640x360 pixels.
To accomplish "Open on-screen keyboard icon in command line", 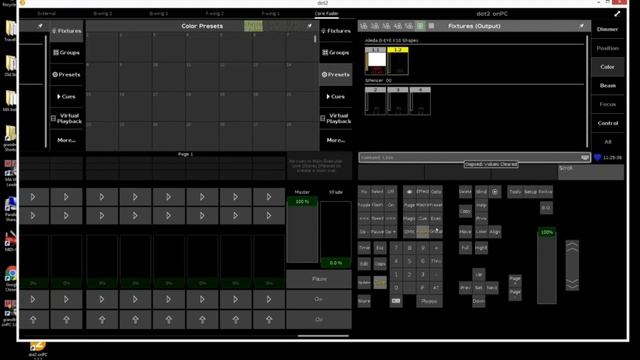I will pos(585,157).
